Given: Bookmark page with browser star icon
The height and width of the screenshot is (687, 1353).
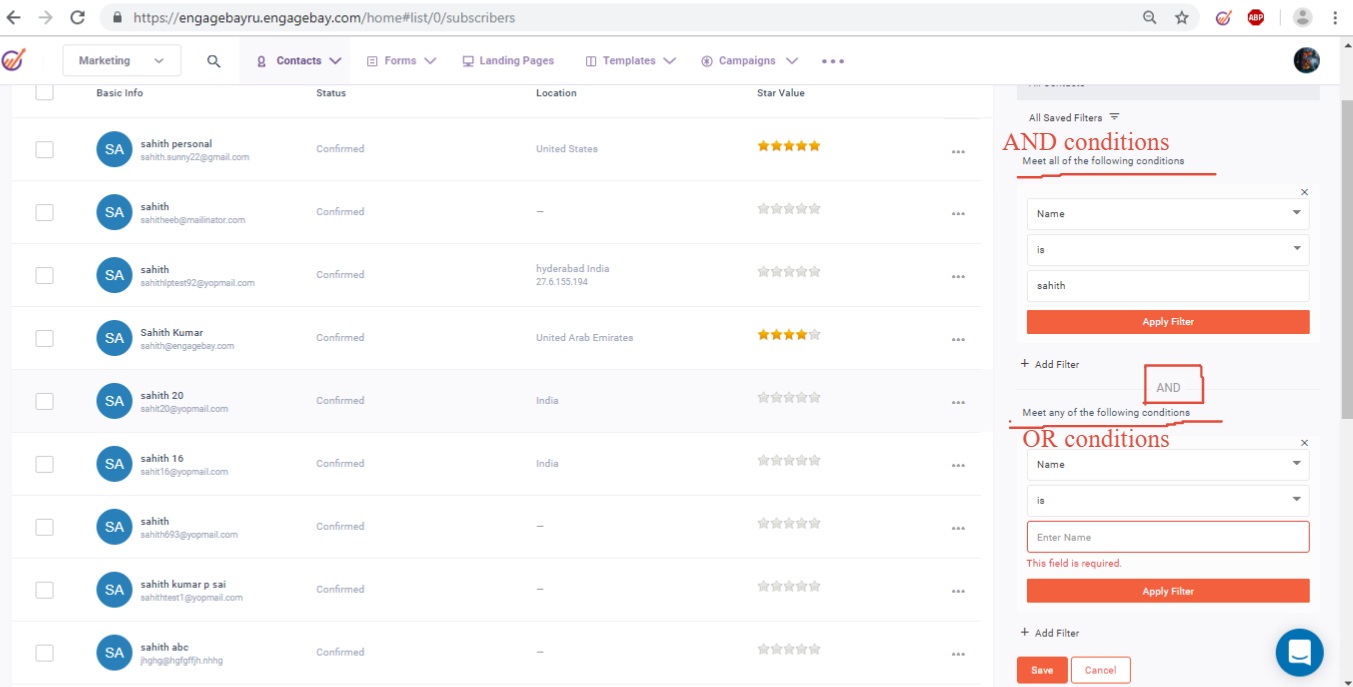Looking at the screenshot, I should [x=1181, y=18].
